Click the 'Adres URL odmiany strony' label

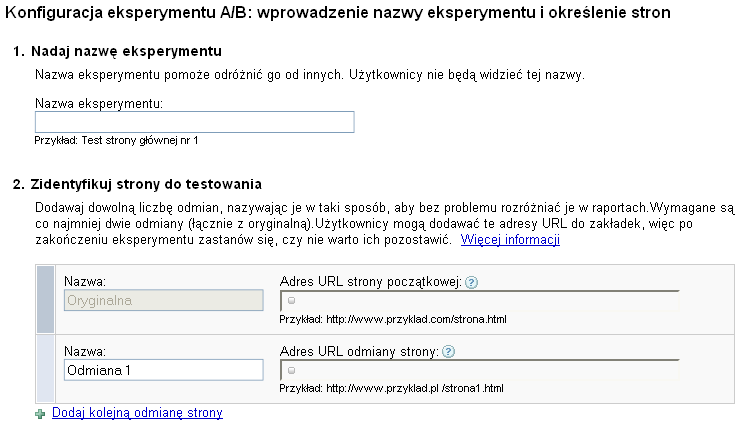pos(360,351)
